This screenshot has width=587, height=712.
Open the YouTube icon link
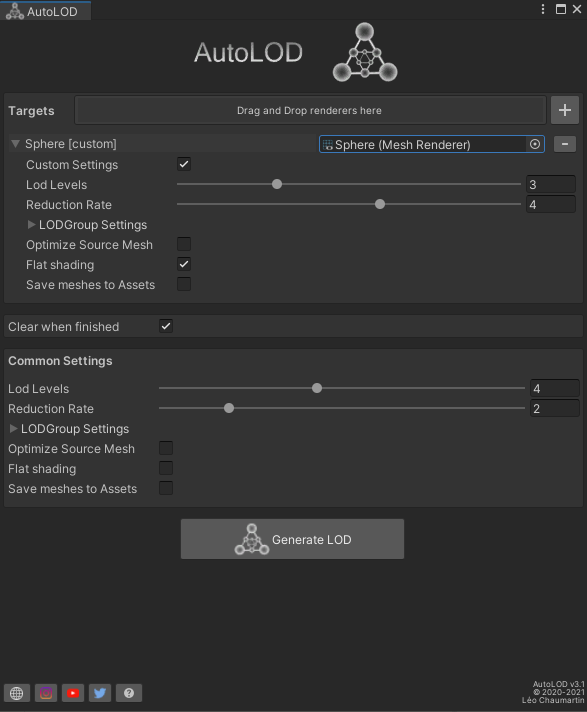pyautogui.click(x=73, y=693)
